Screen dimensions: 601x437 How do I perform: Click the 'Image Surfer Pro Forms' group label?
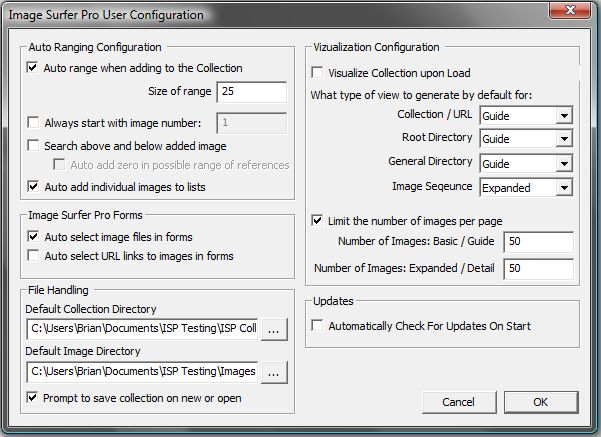click(85, 215)
